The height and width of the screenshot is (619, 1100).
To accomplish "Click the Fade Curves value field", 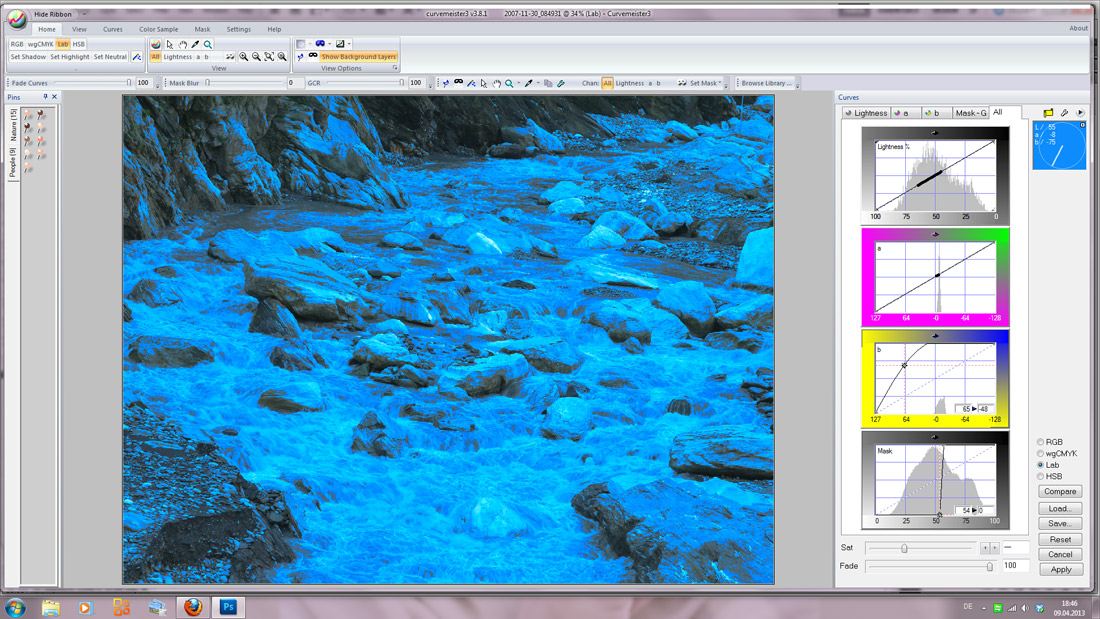I will pyautogui.click(x=143, y=83).
